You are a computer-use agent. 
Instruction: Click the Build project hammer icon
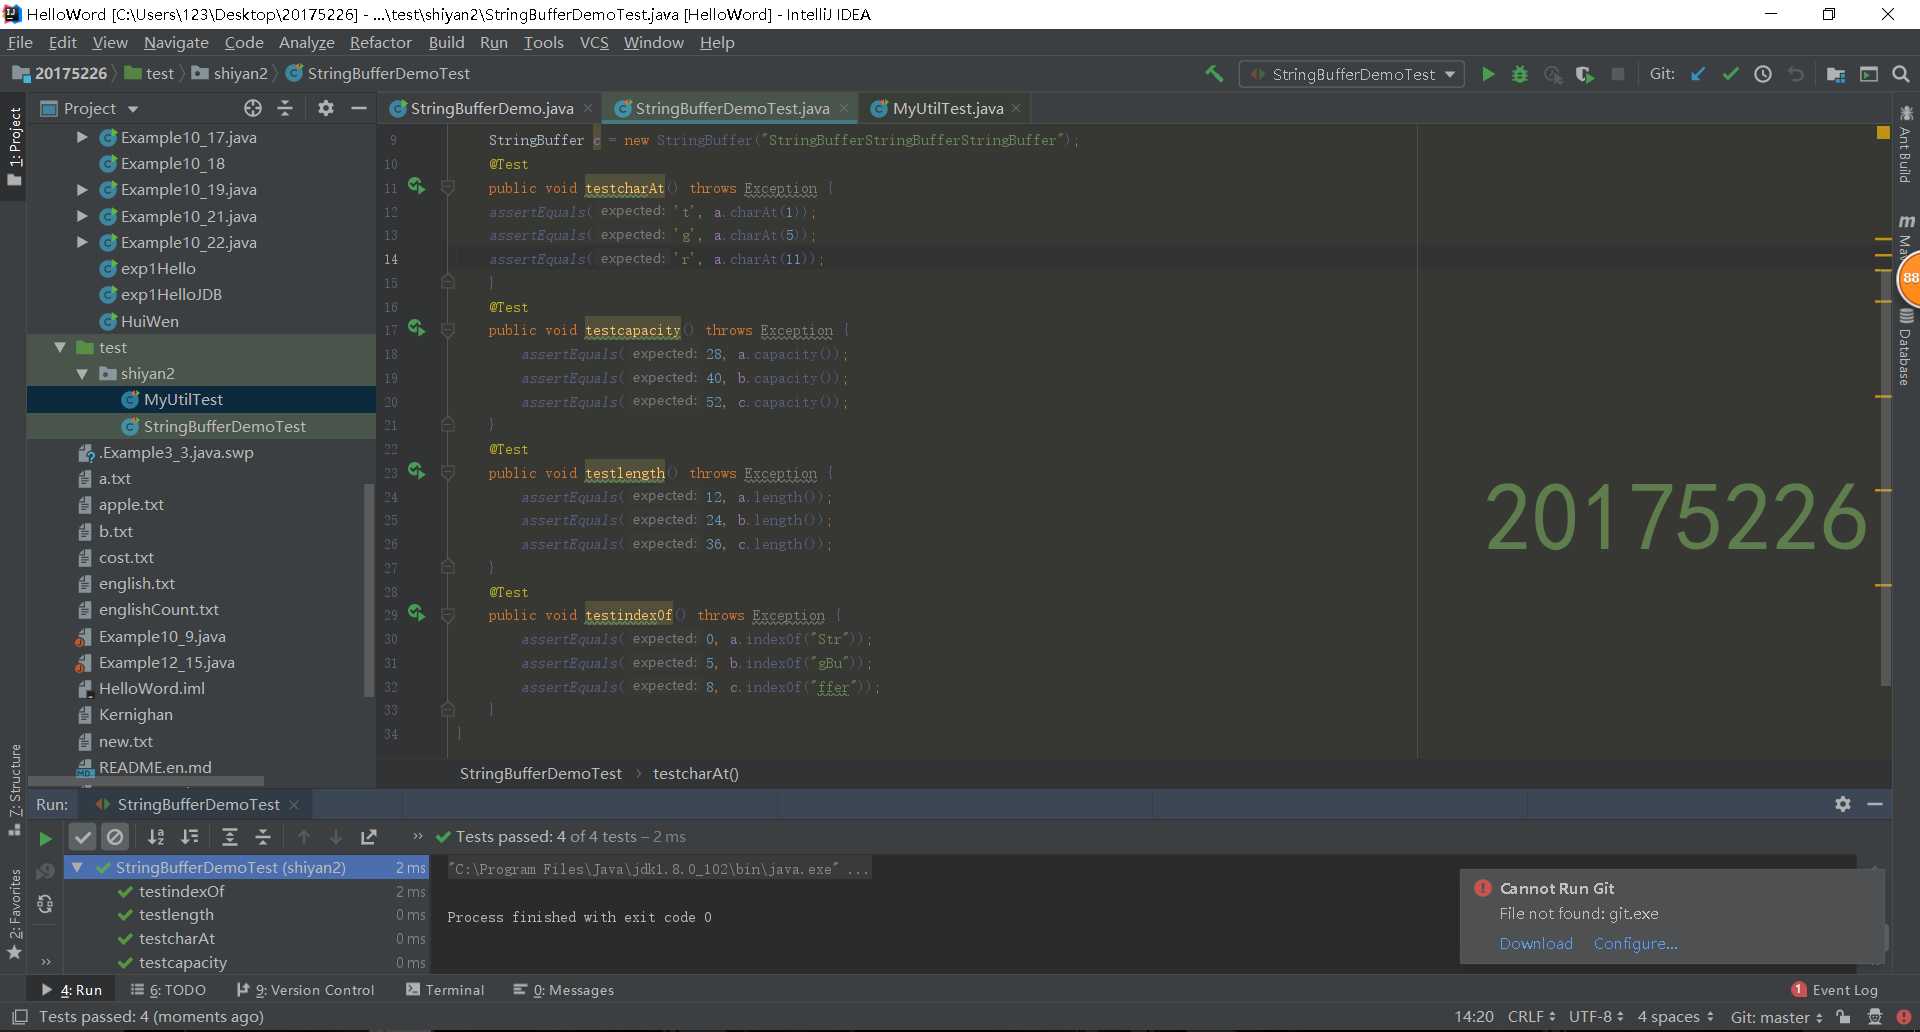click(1214, 74)
